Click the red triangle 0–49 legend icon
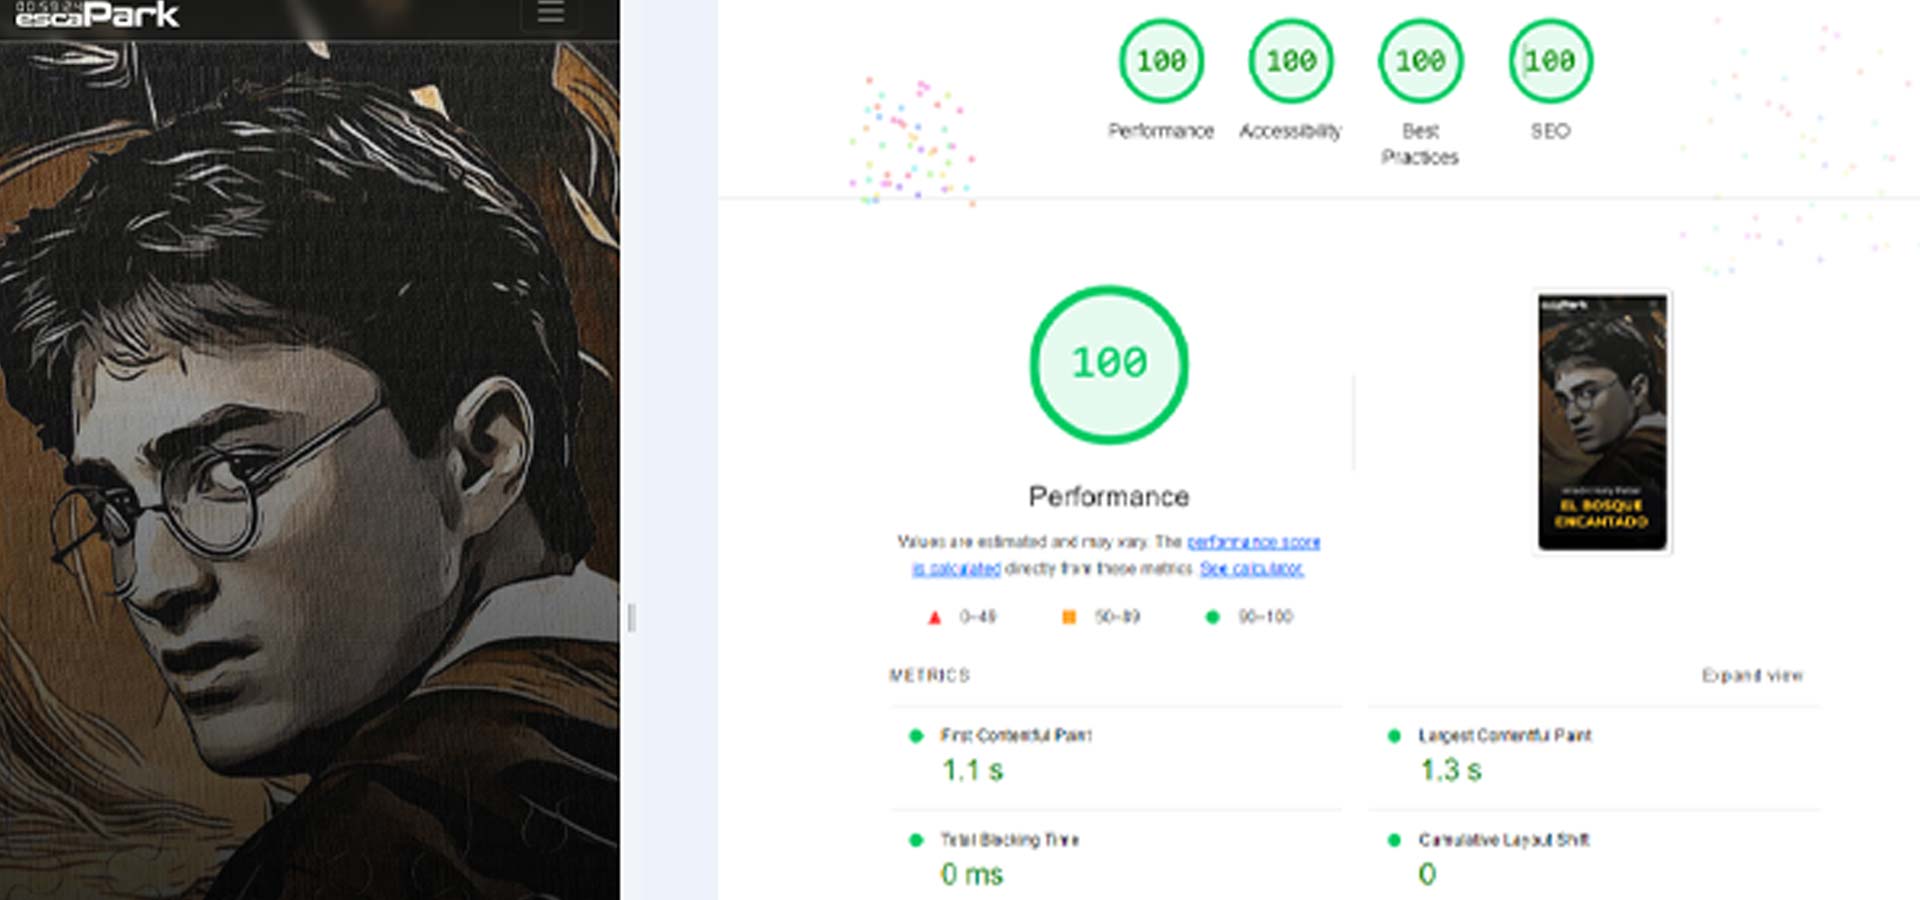 (934, 617)
